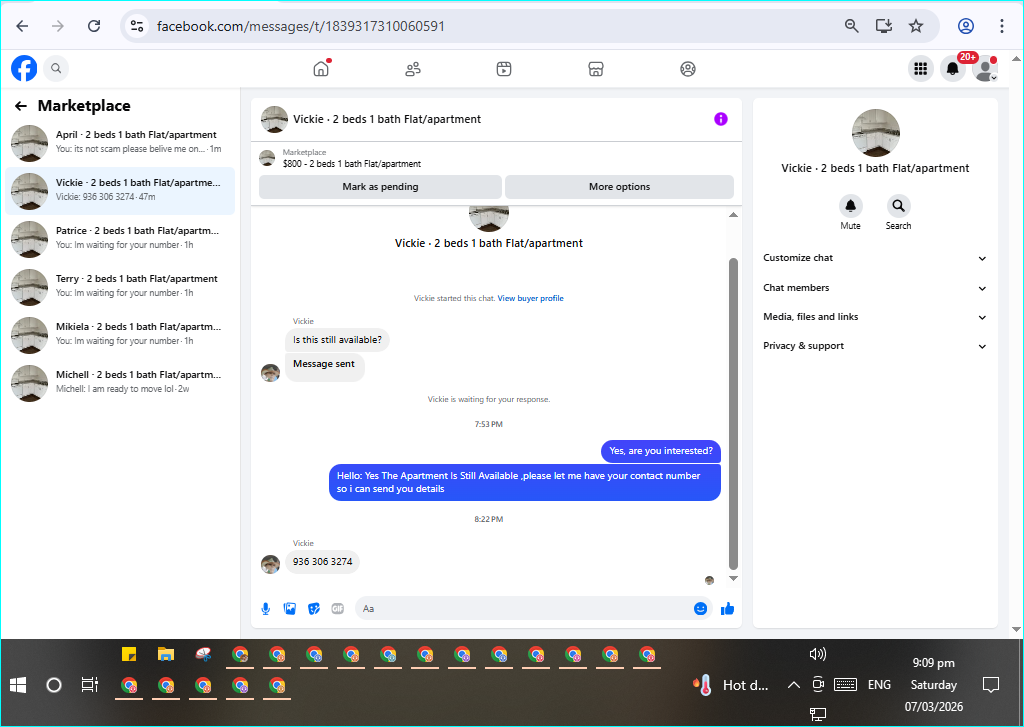Screen dimensions: 1024x727
Task: Choose a GIF with the GIF icon
Action: tap(338, 609)
